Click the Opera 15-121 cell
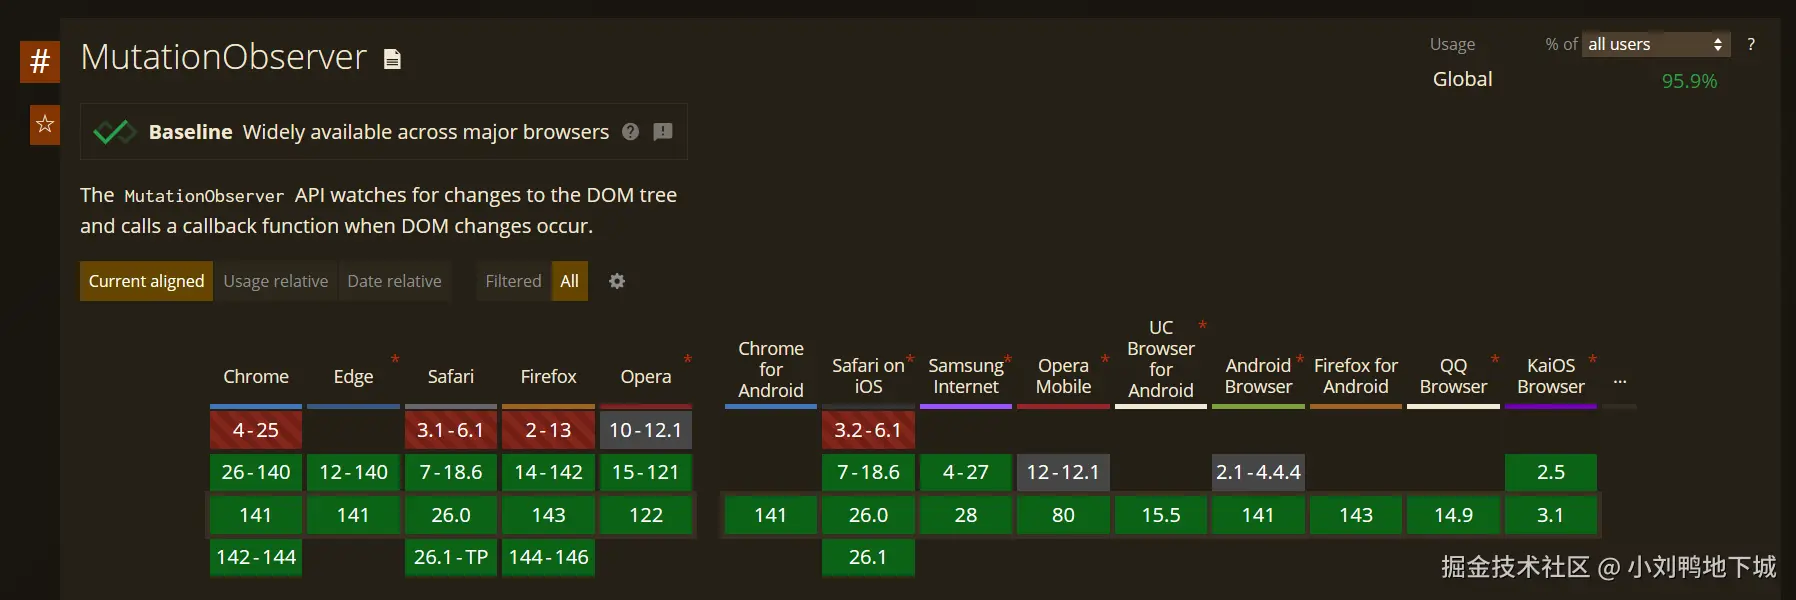Viewport: 1796px width, 600px height. tap(646, 472)
